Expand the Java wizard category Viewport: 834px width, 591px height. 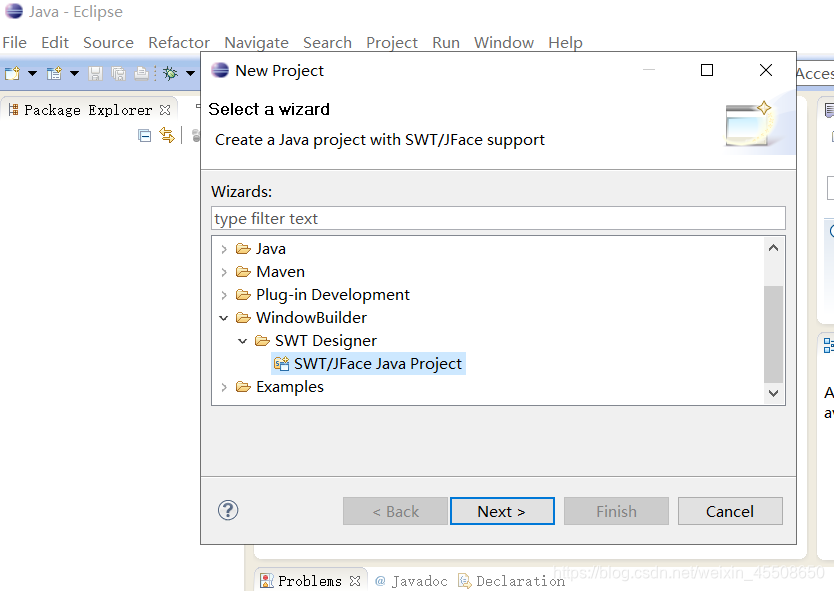pos(224,249)
